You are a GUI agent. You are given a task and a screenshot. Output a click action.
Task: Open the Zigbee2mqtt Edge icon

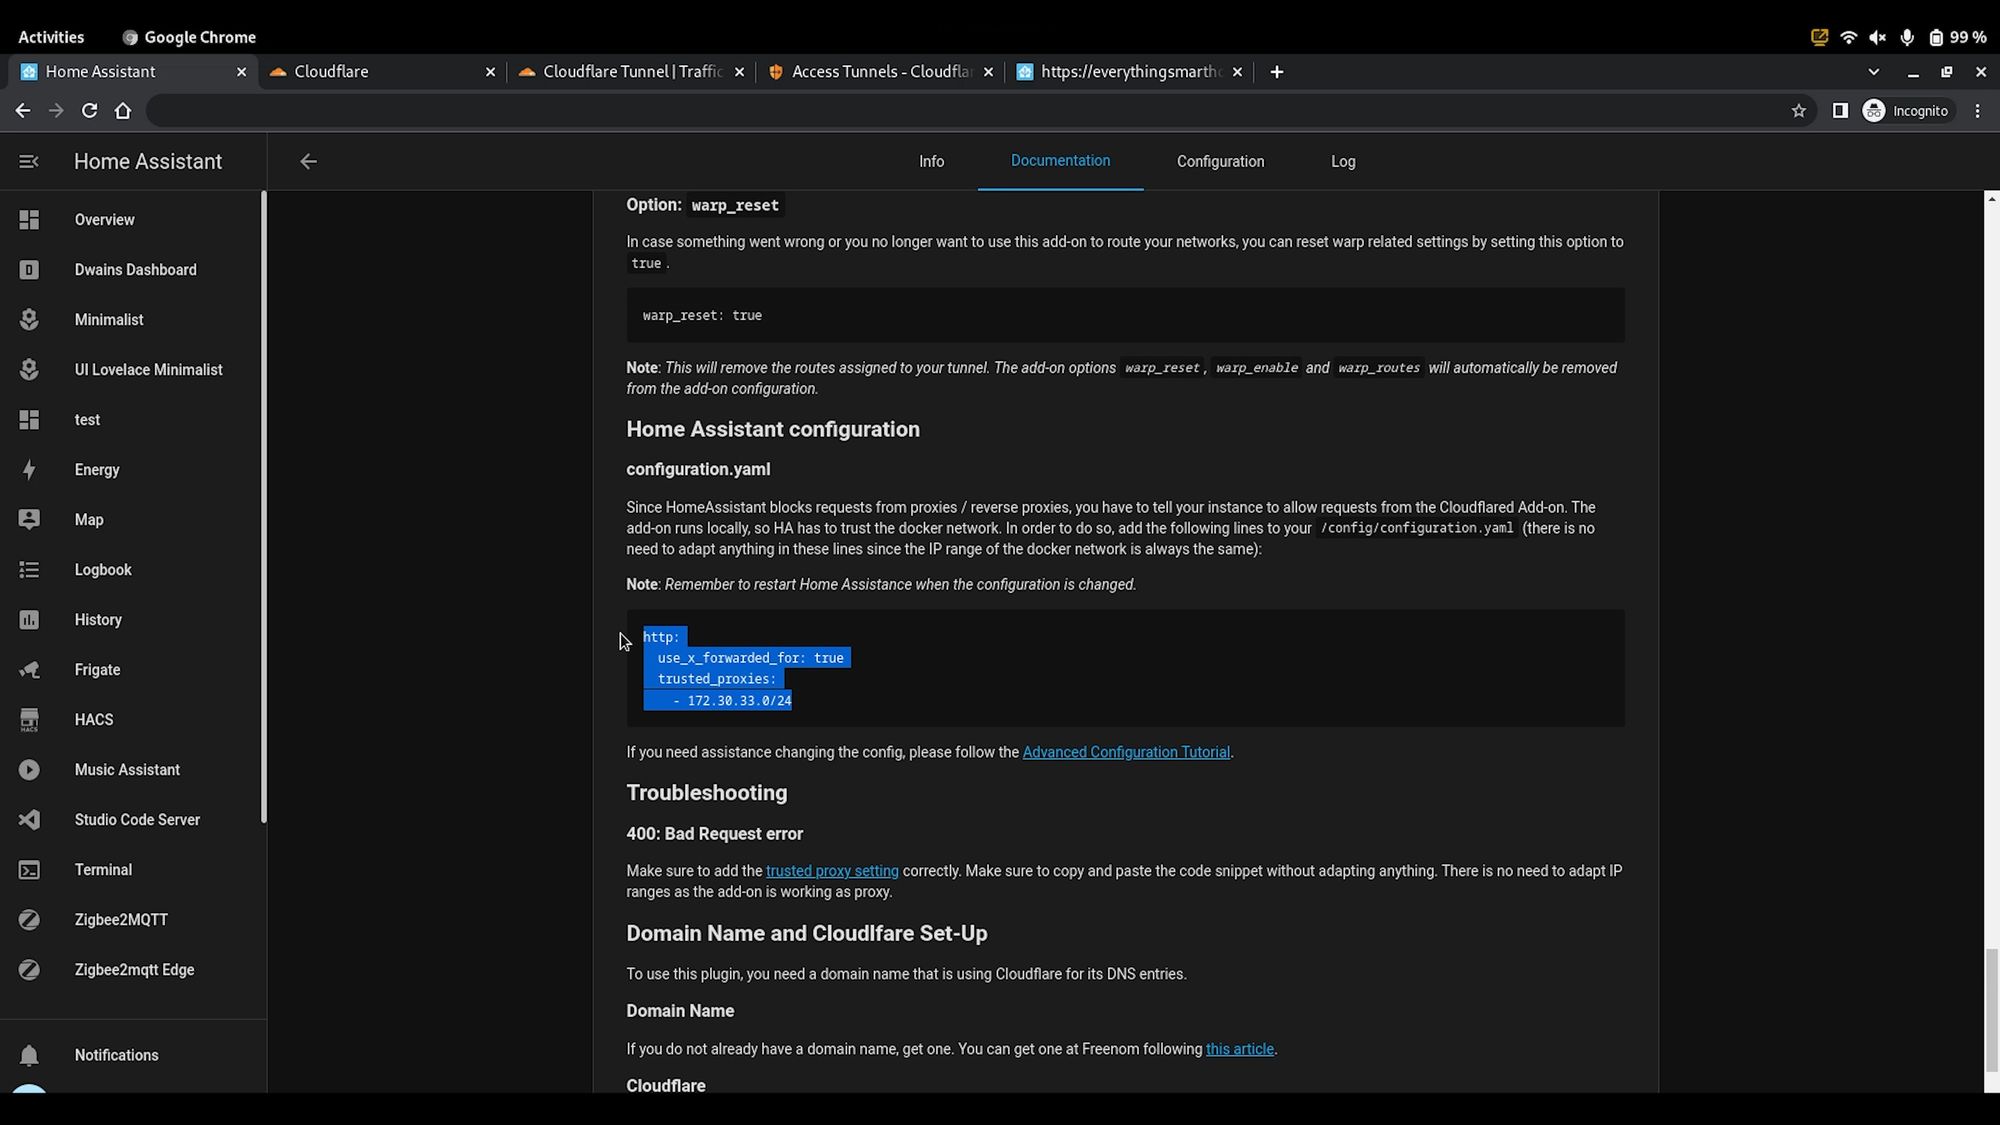(29, 970)
